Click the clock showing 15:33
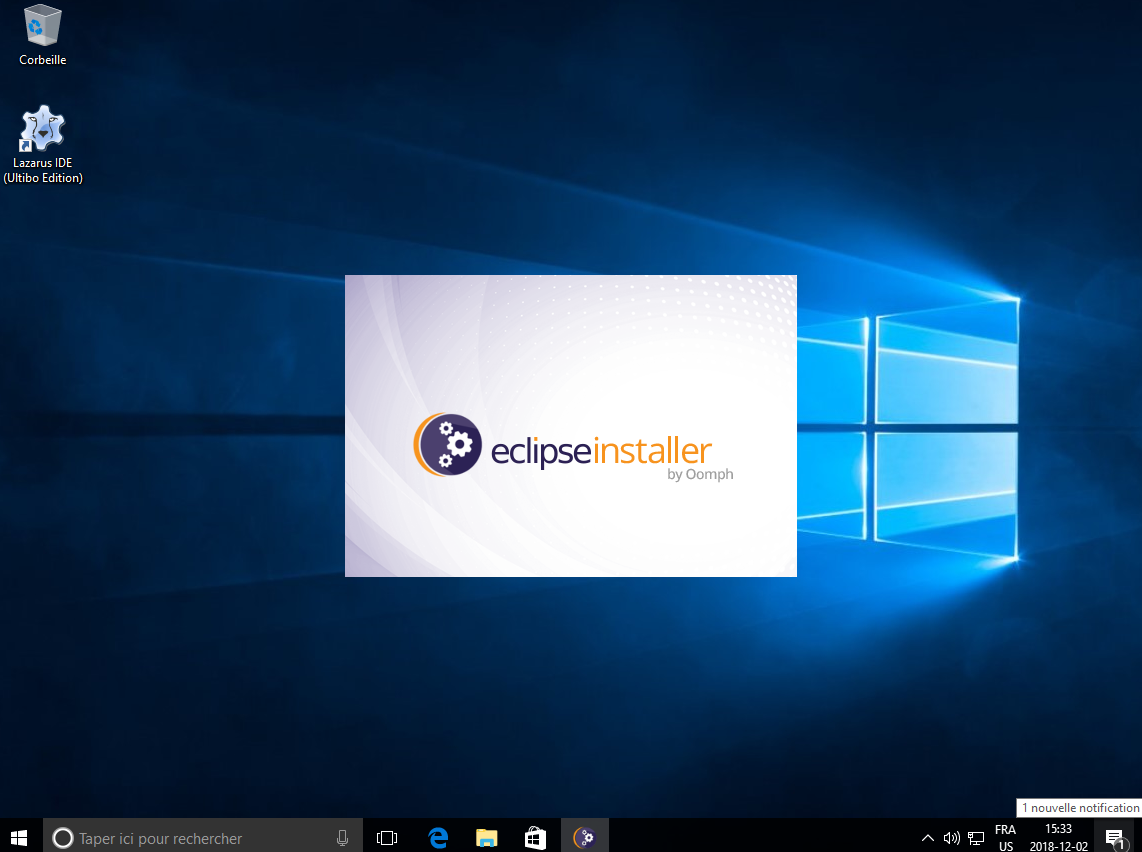 coord(1058,838)
